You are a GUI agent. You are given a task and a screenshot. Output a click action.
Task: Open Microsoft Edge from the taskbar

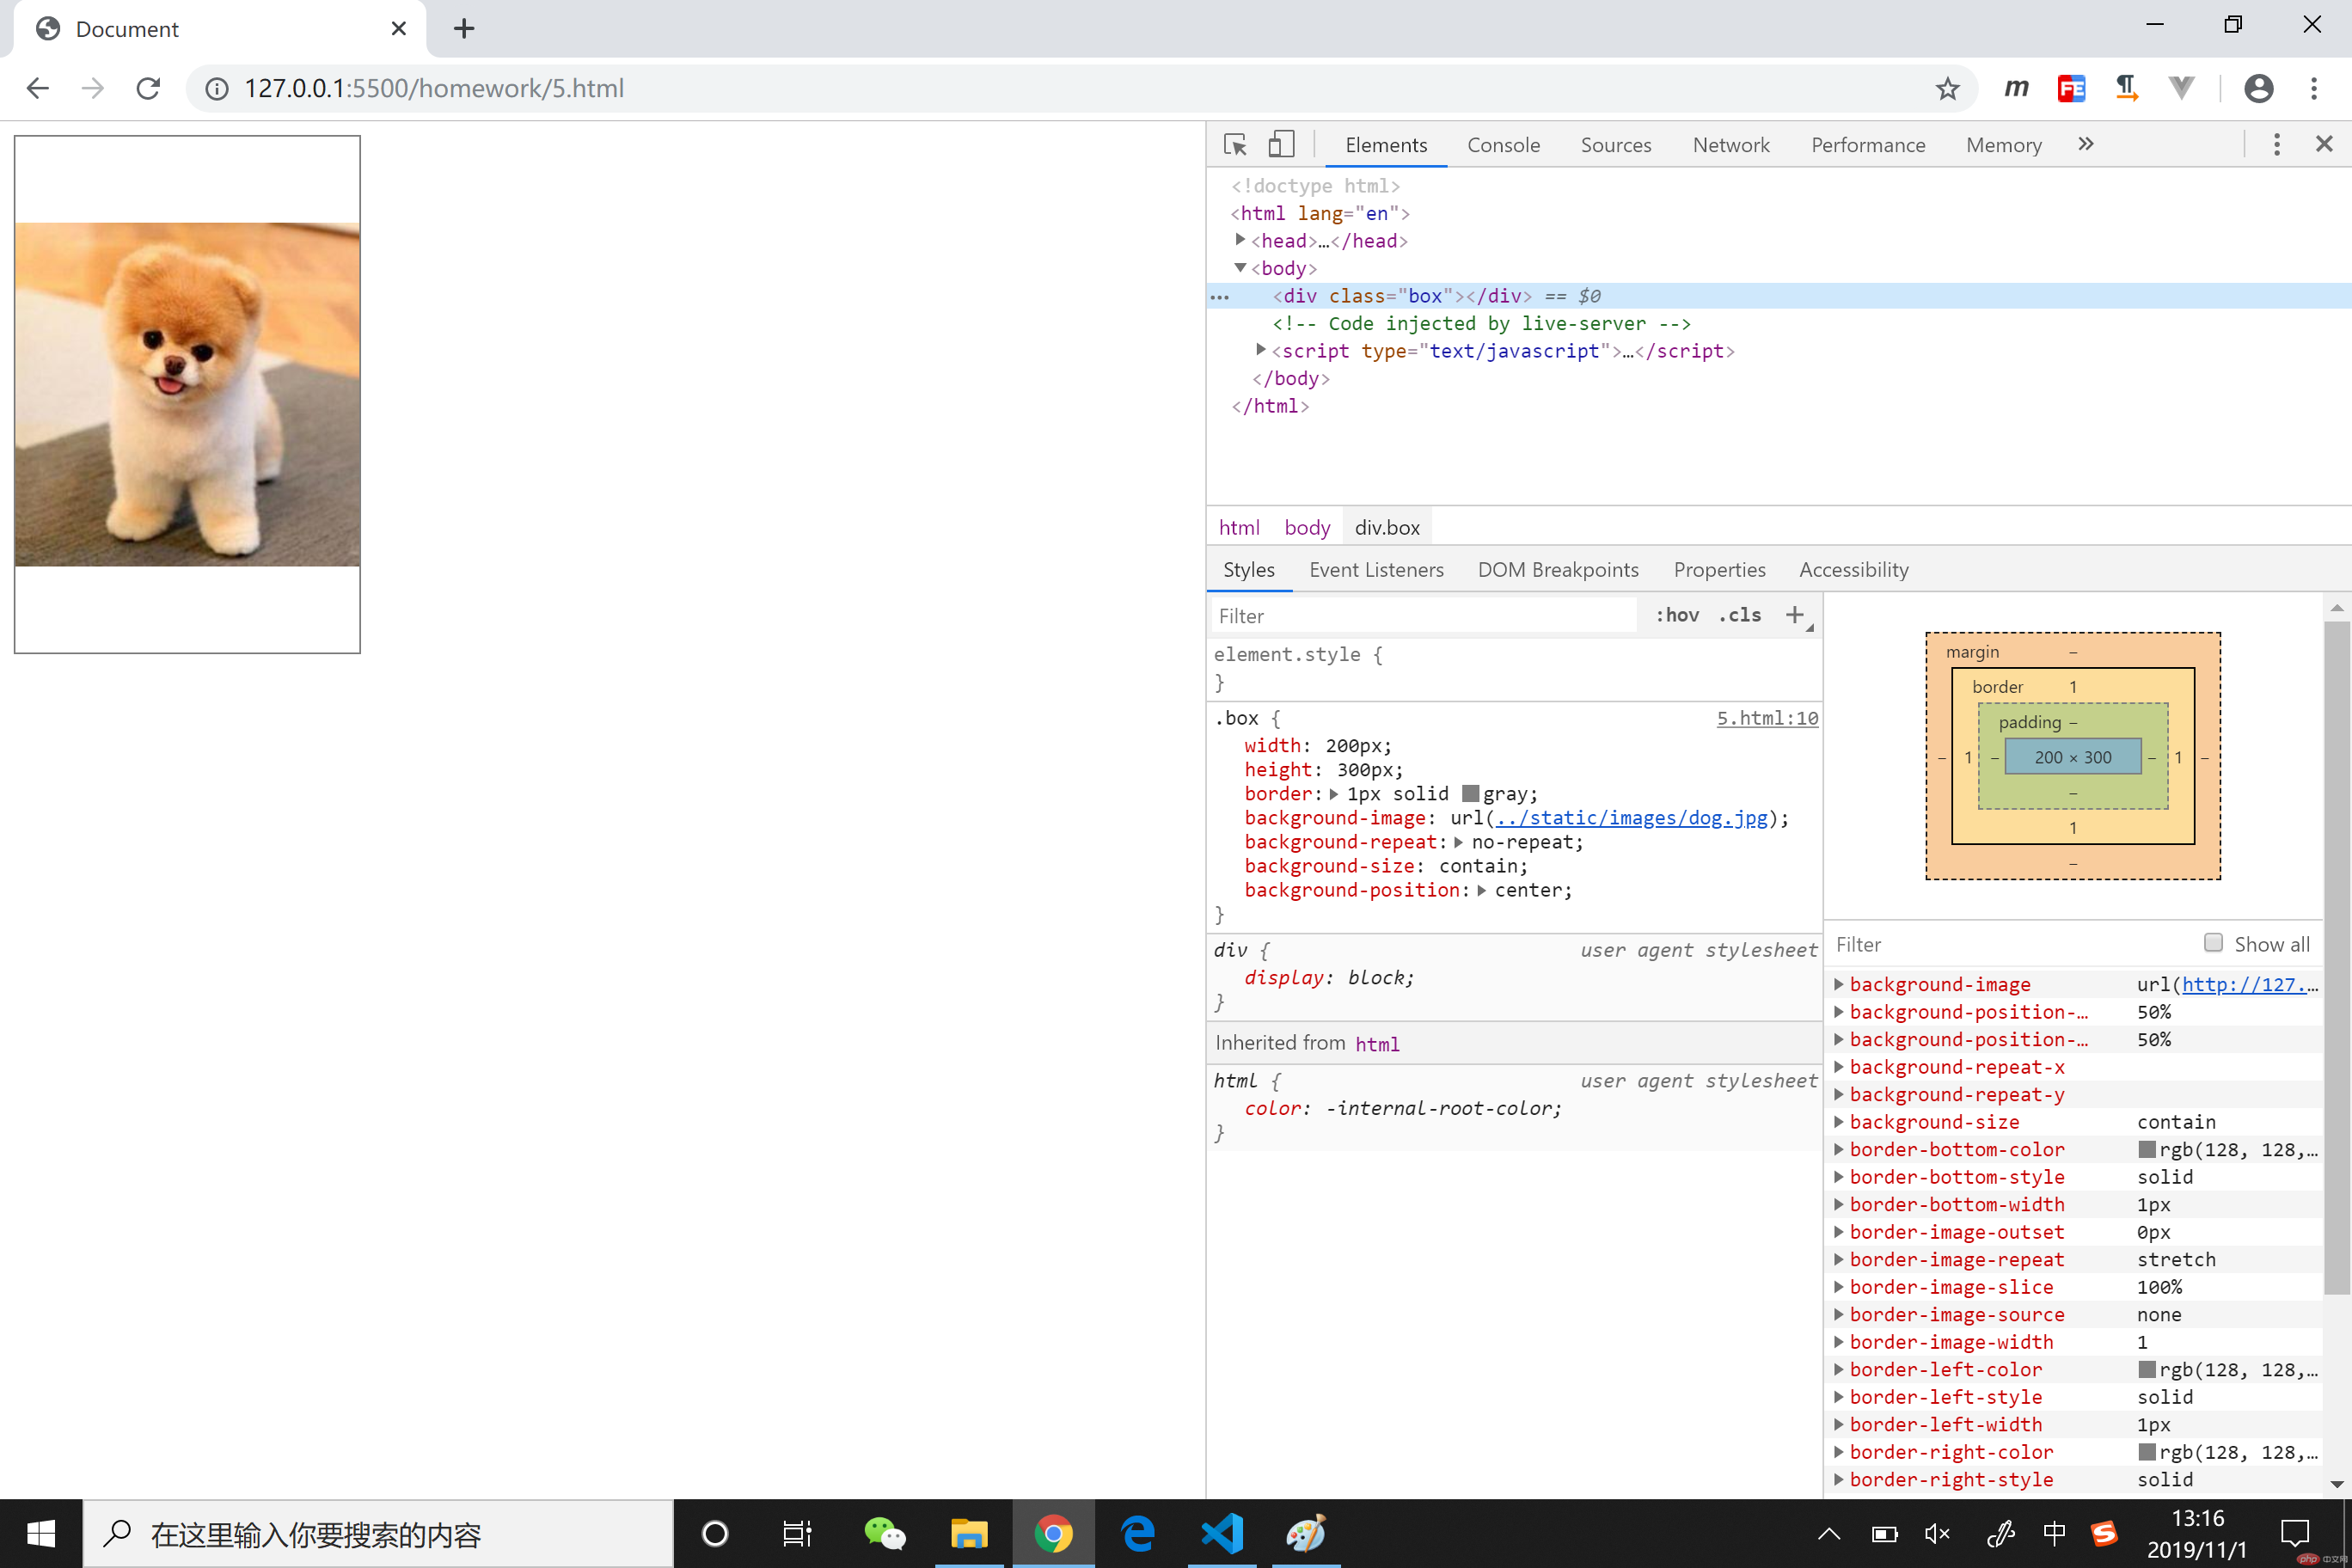tap(1138, 1533)
